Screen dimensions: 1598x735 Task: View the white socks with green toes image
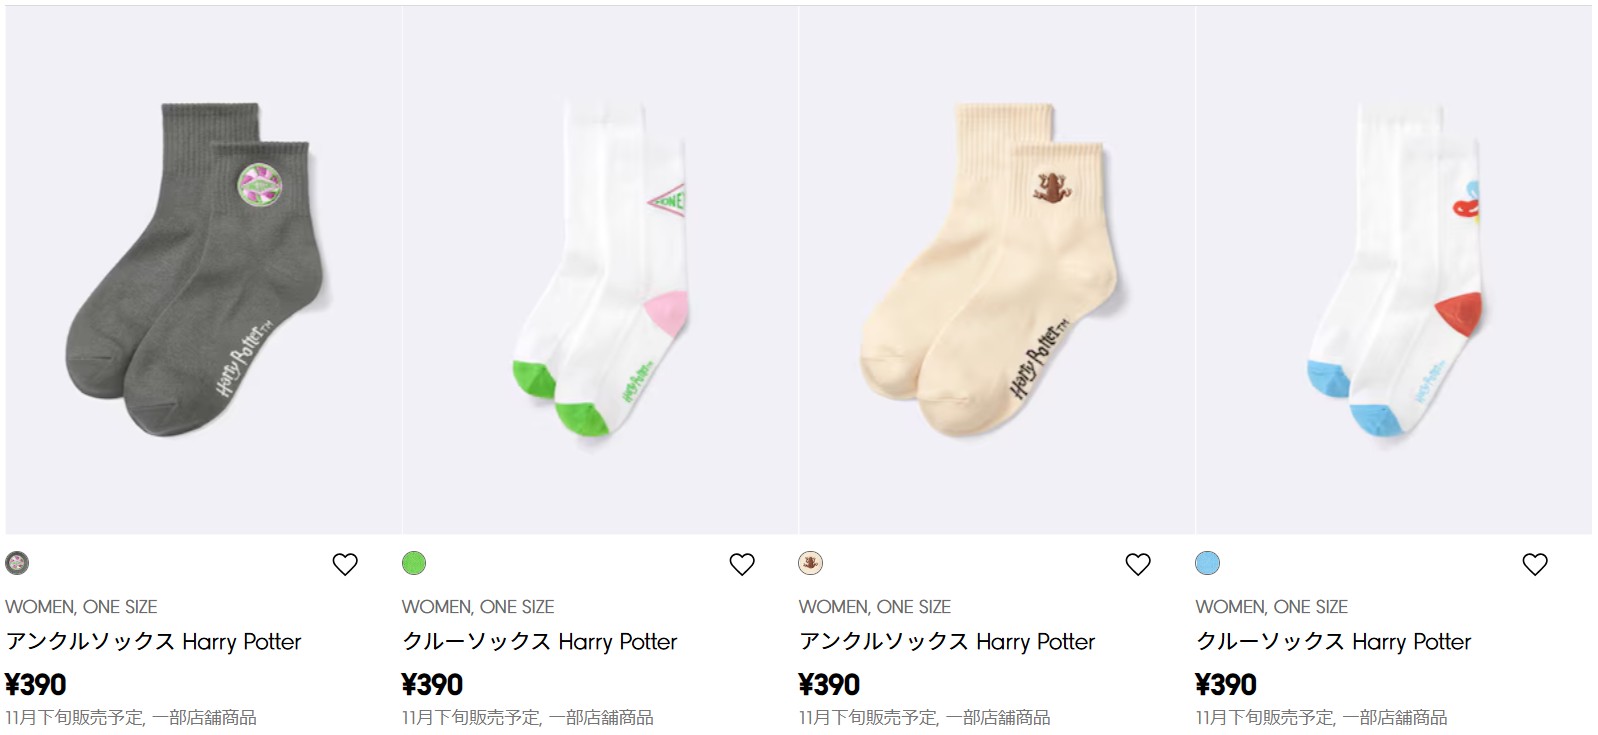[x=600, y=270]
